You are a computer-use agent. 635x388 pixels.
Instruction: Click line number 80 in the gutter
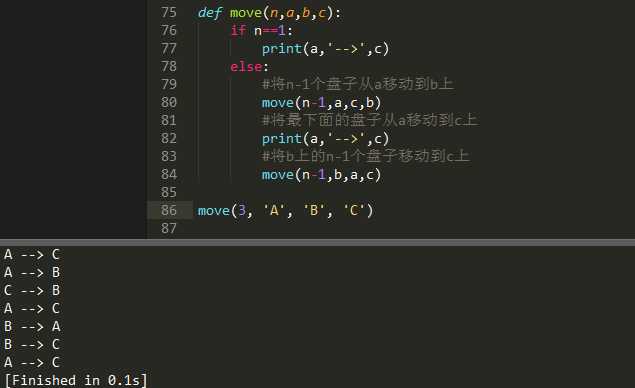coord(169,102)
